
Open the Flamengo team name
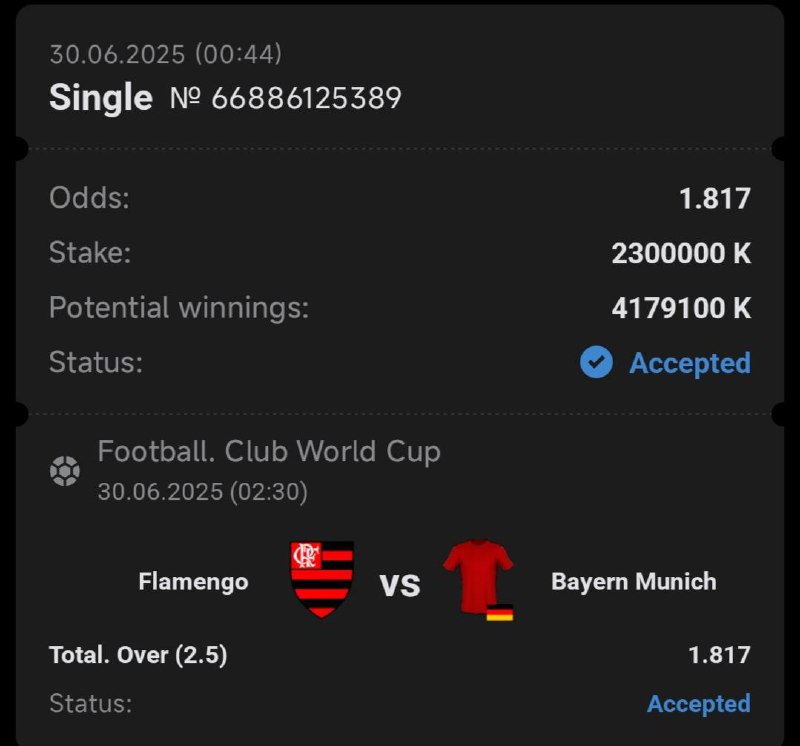tap(193, 581)
